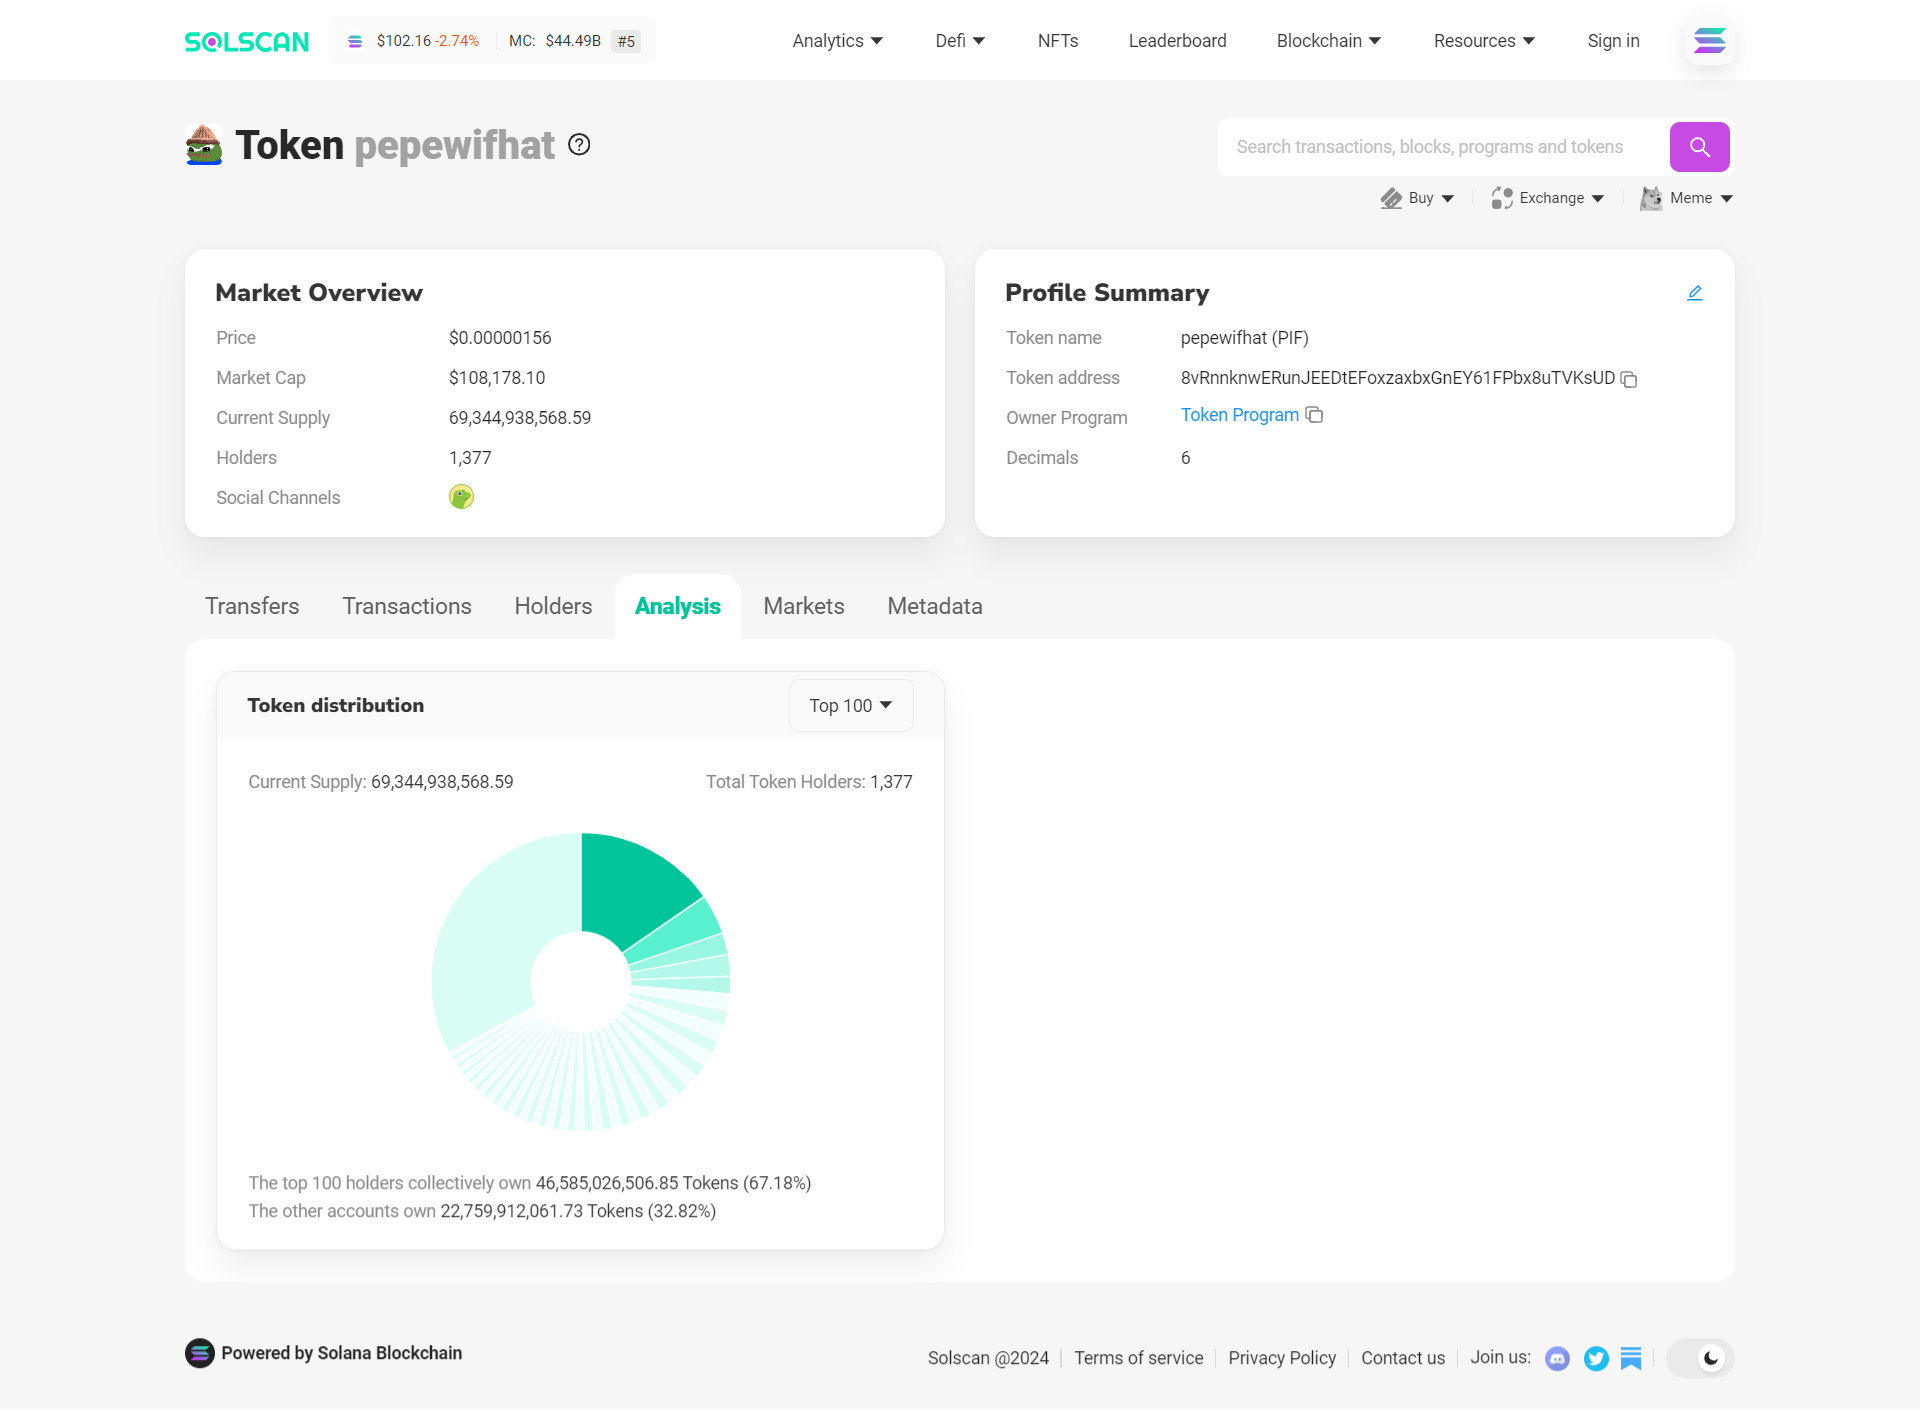Copy the token address icon
The height and width of the screenshot is (1410, 1920).
1629,379
